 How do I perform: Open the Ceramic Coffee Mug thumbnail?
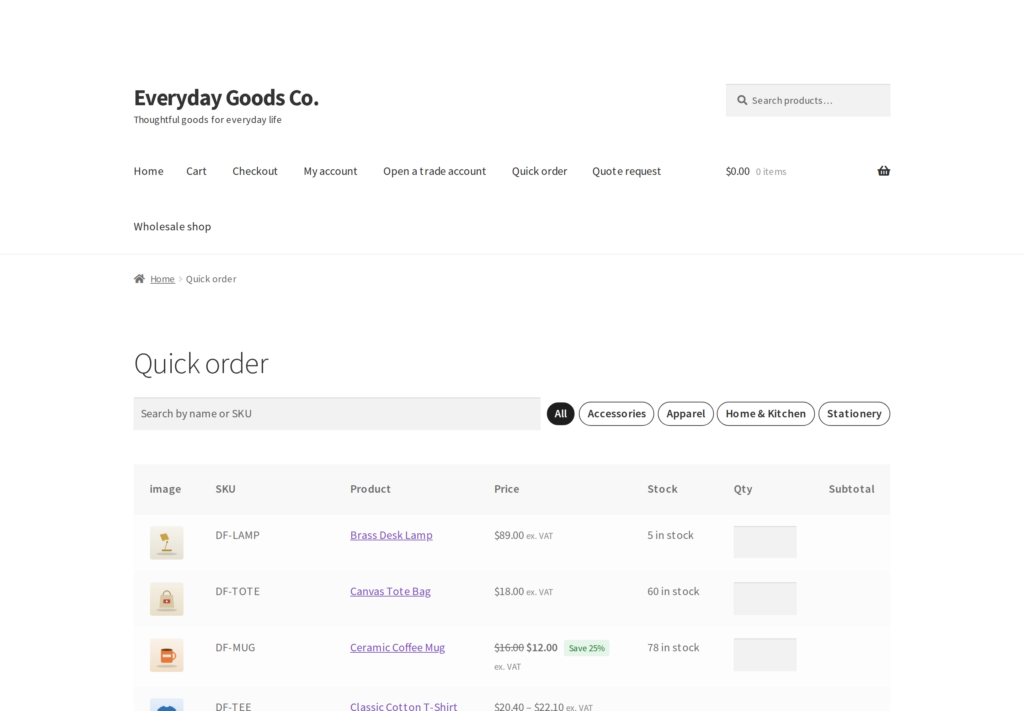[x=167, y=655]
